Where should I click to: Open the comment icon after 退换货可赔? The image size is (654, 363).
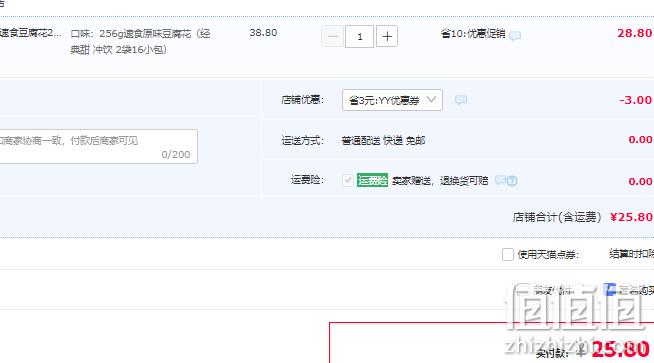pyautogui.click(x=500, y=180)
